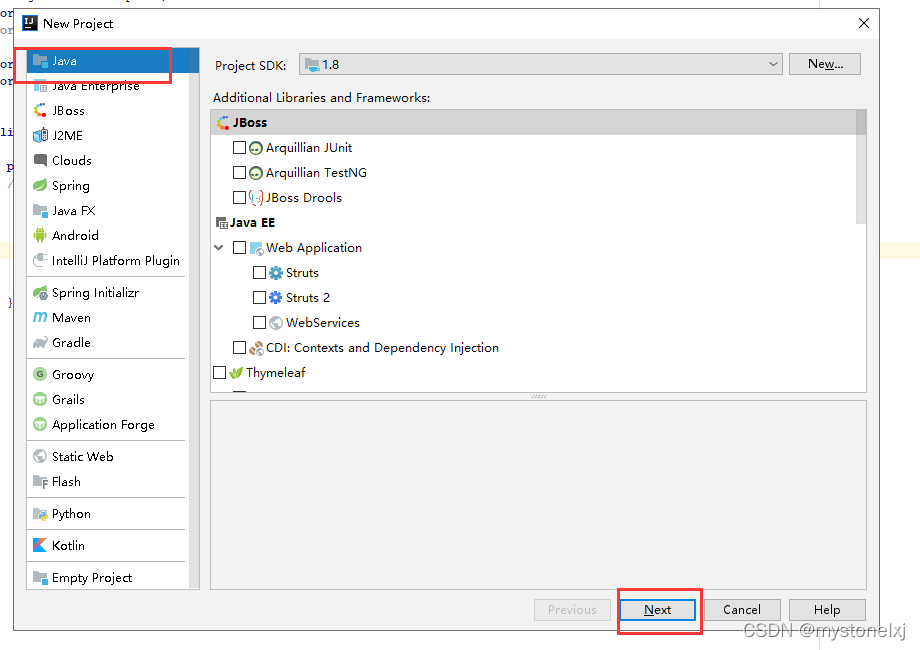
Task: Tick the WebServices checkbox
Action: [259, 322]
